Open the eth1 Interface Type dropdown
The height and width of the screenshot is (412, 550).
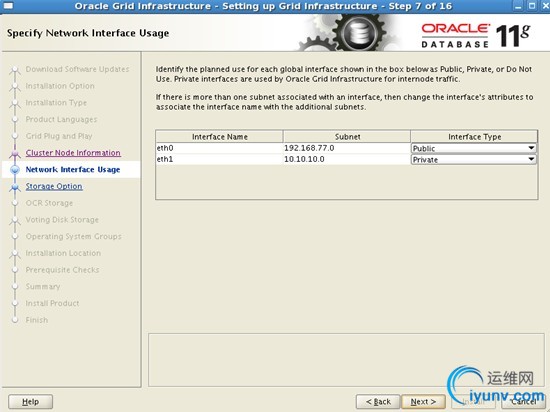pos(474,160)
